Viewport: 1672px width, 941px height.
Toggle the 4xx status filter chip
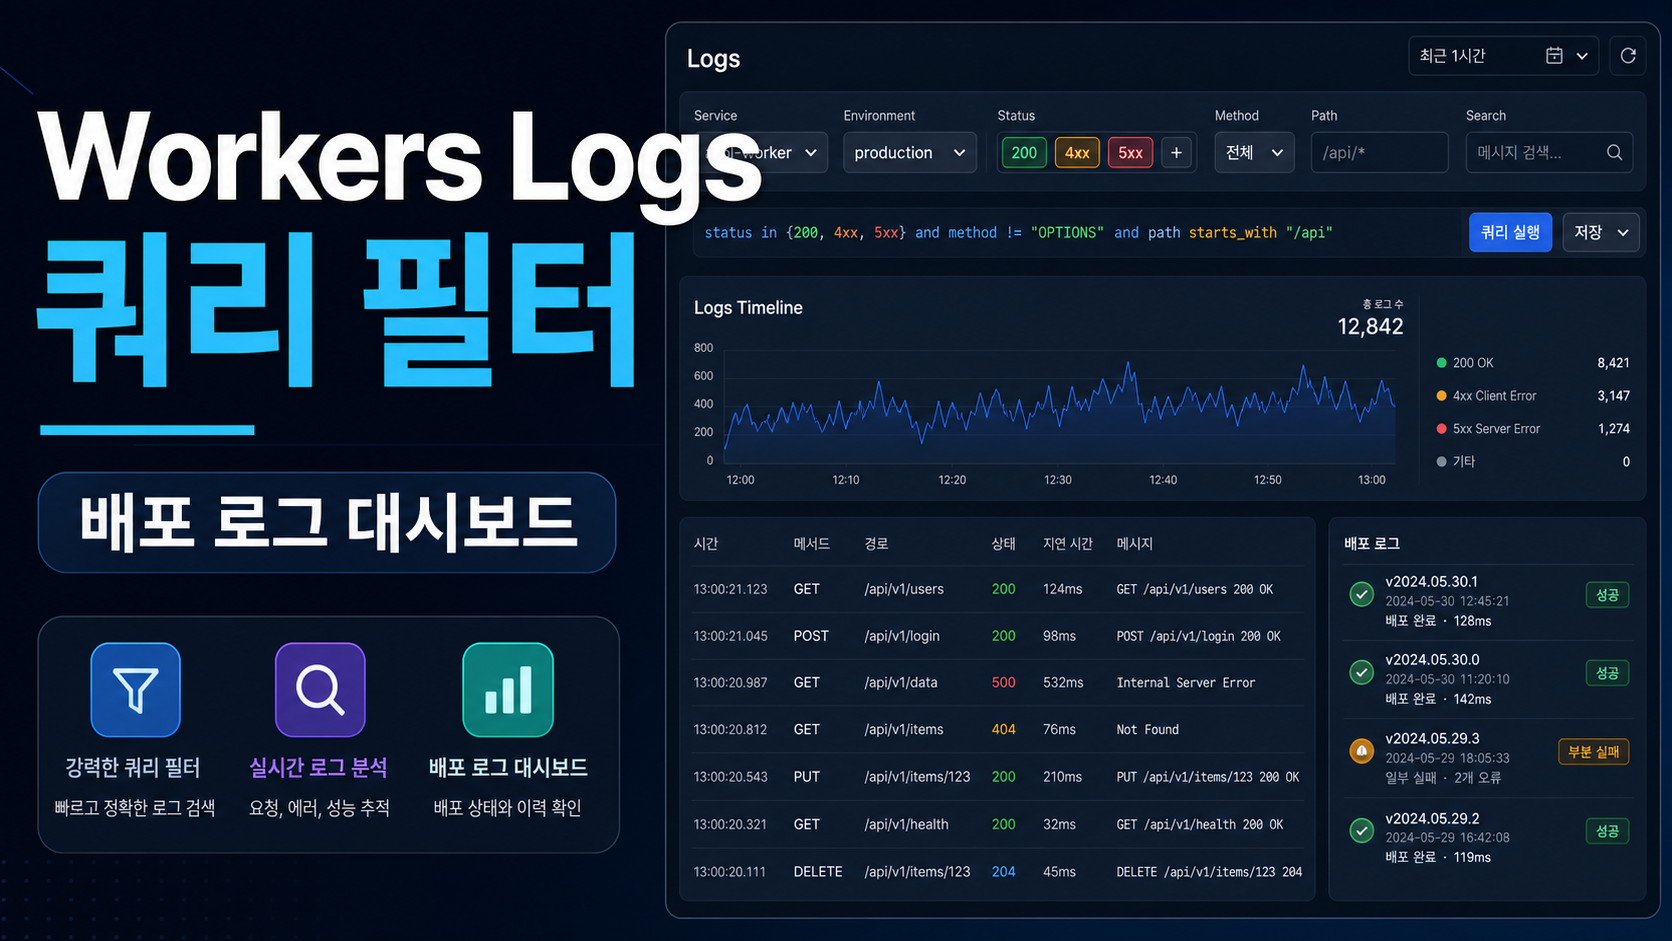point(1077,153)
